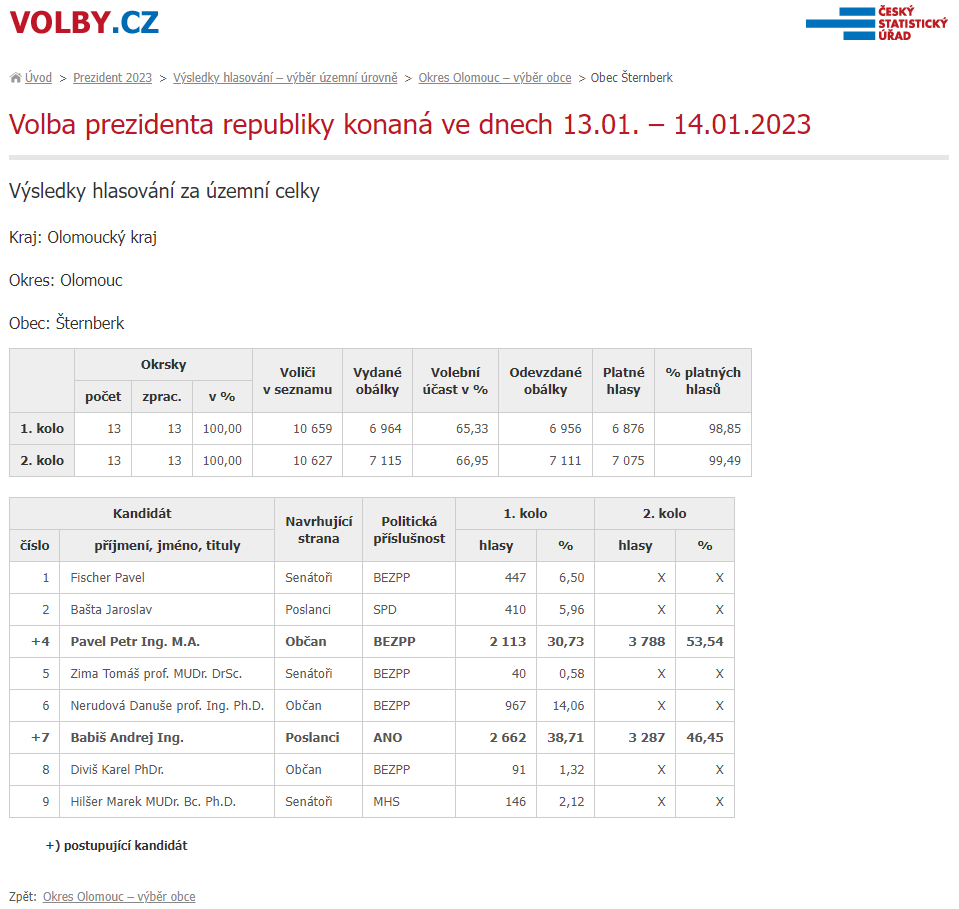959x909 pixels.
Task: Click the home icon in breadcrumb
Action: point(15,78)
